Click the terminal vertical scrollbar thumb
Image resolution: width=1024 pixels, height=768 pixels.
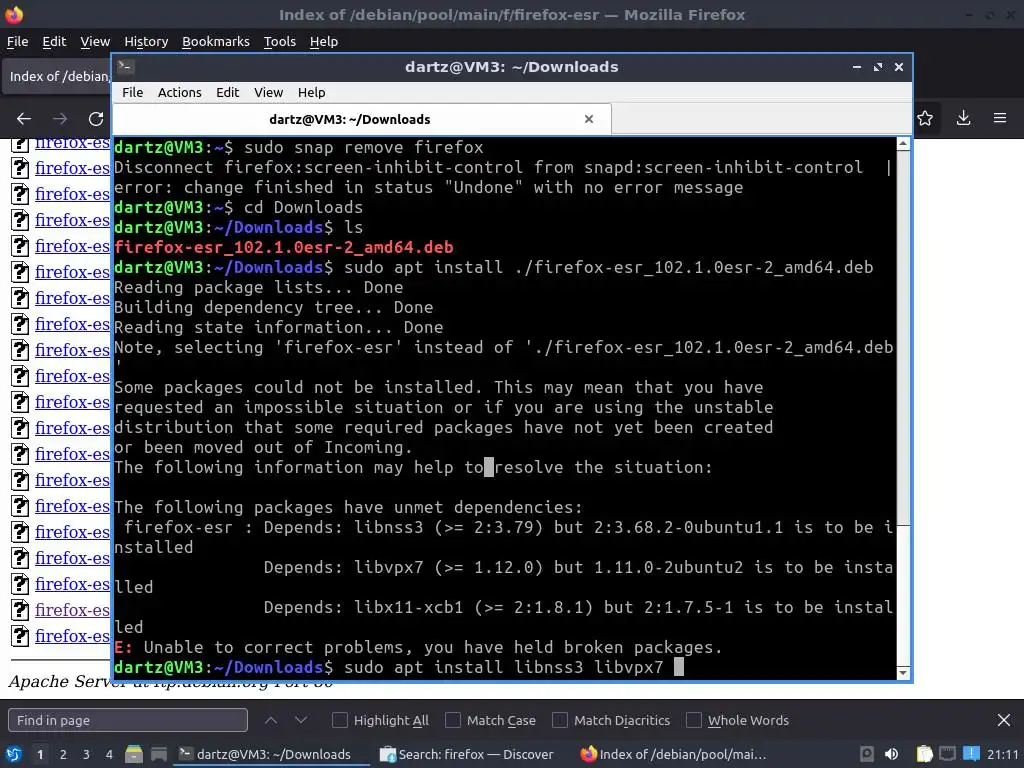pyautogui.click(x=903, y=338)
